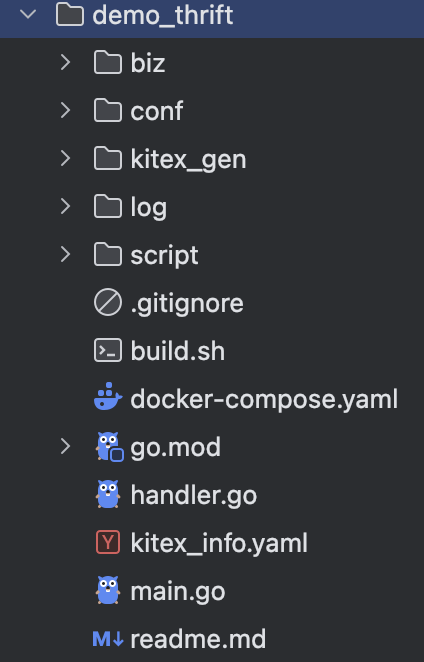
Task: Click the Docker whale icon for docker-compose.yaml
Action: [108, 397]
